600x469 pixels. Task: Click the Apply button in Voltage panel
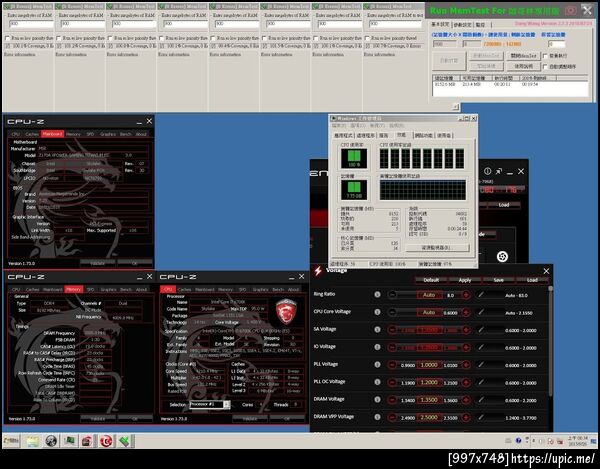[464, 280]
